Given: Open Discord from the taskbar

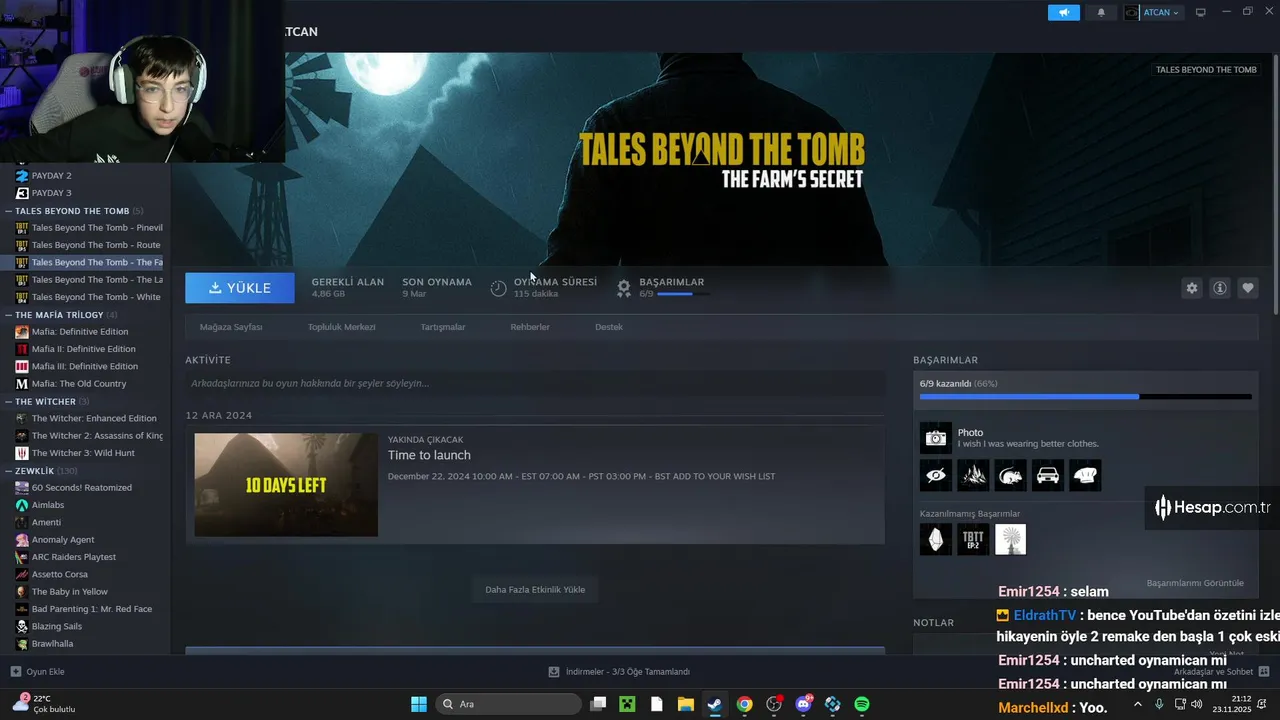Looking at the screenshot, I should [803, 704].
